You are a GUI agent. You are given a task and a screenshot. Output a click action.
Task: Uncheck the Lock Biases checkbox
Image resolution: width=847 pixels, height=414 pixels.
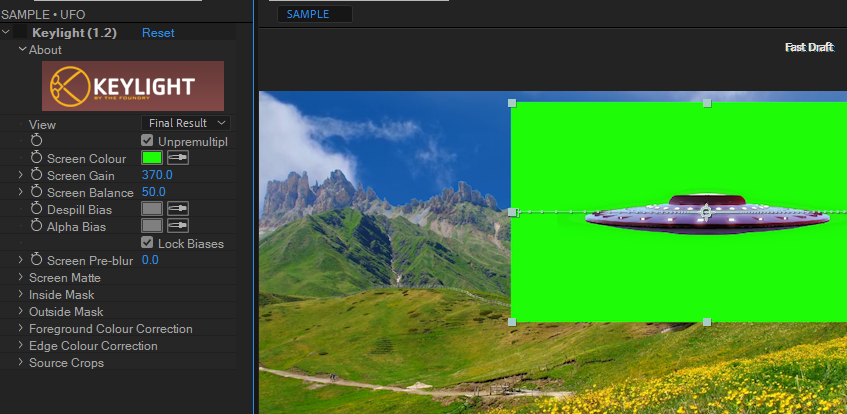[x=146, y=243]
